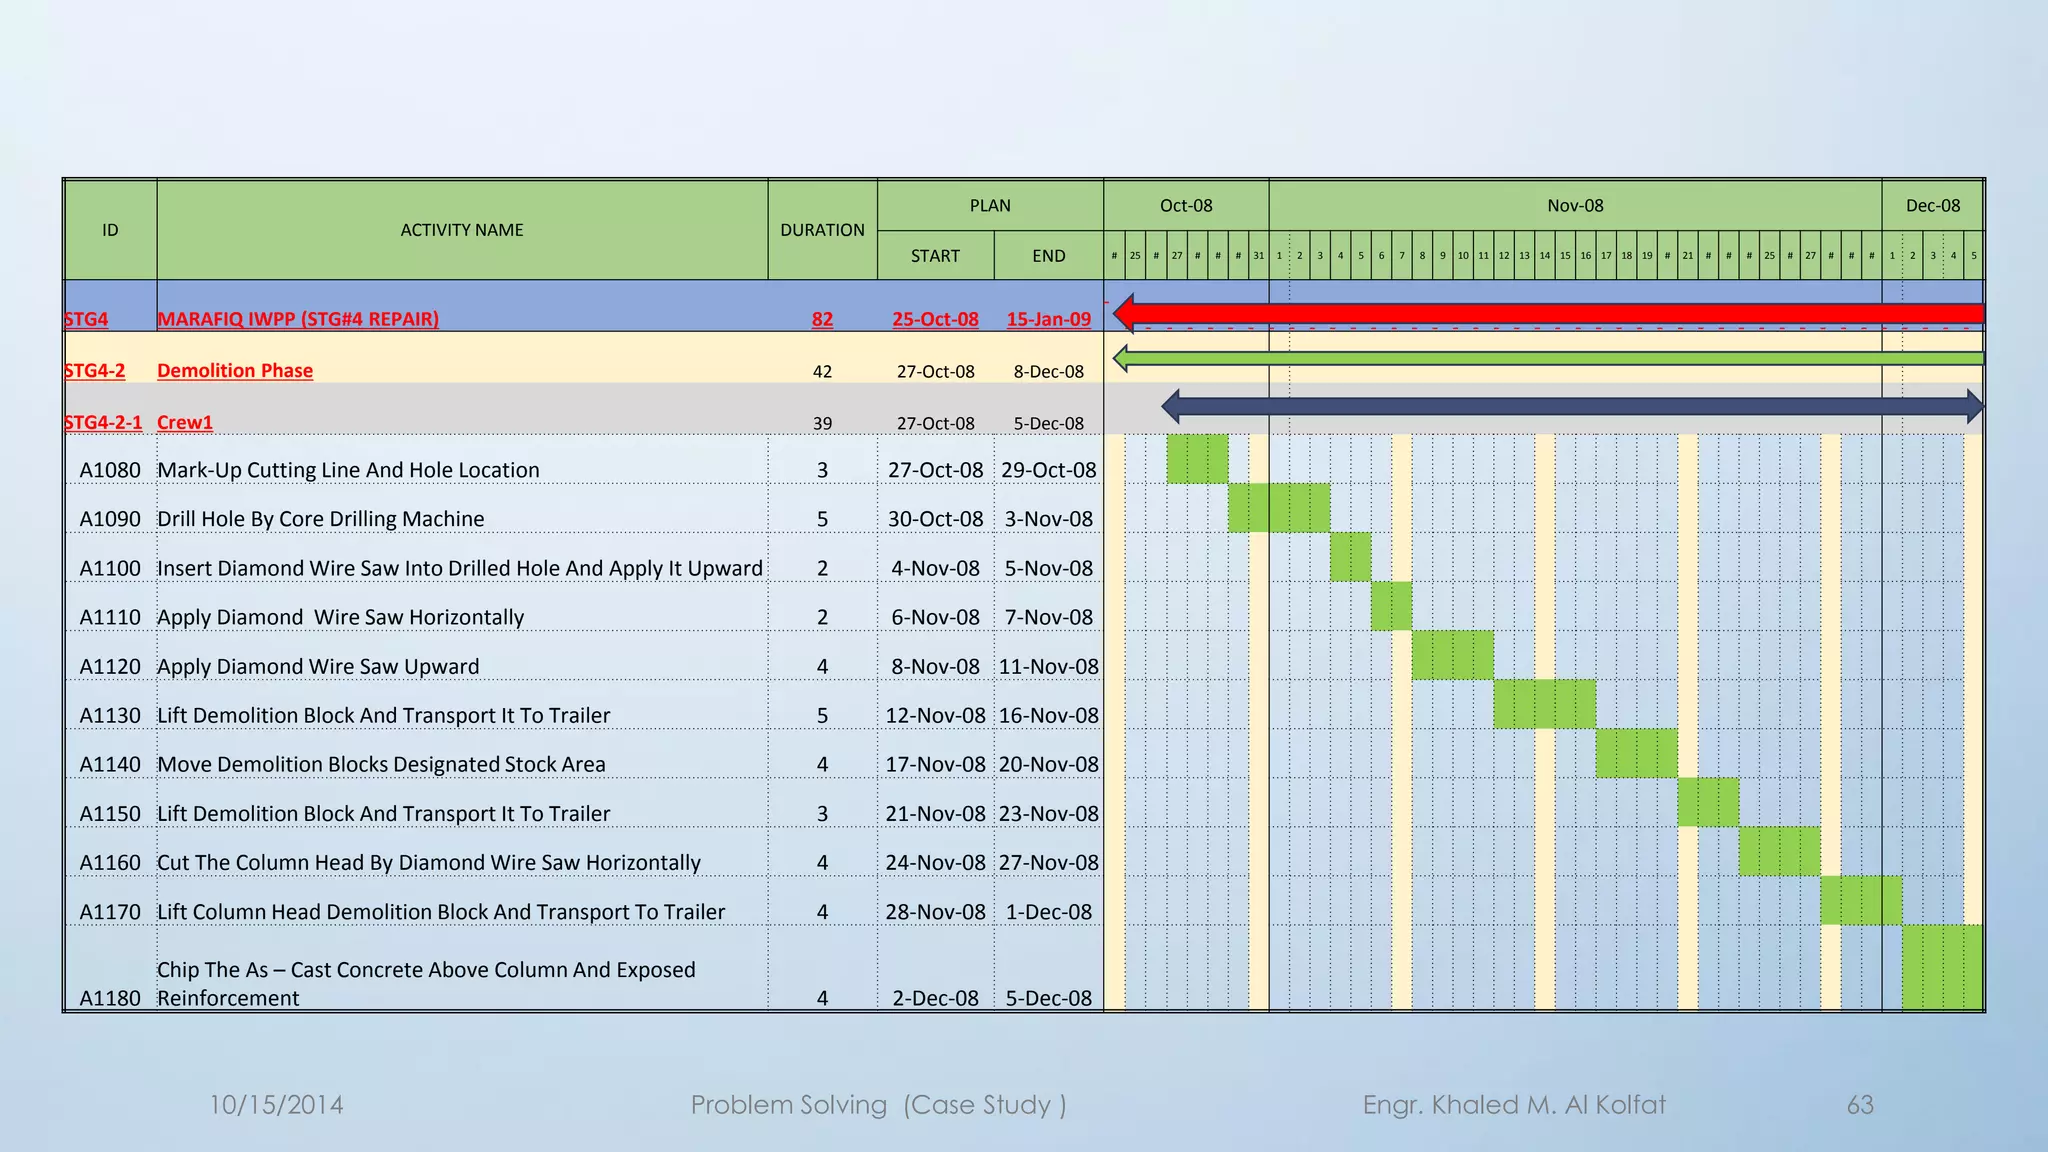This screenshot has height=1152, width=2048.
Task: Select the ACTIVITY NAME column header
Action: coord(462,230)
